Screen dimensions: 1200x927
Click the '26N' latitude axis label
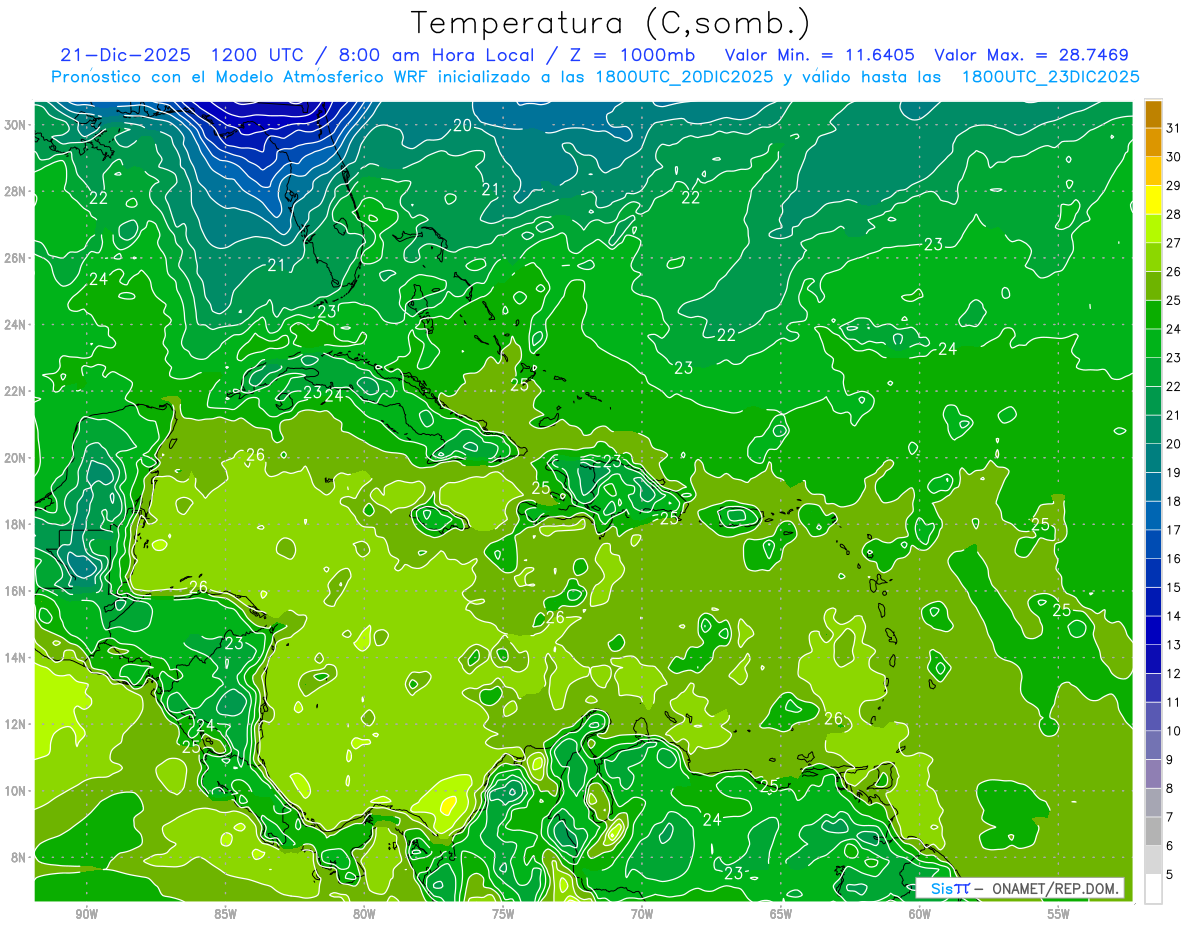tap(17, 258)
